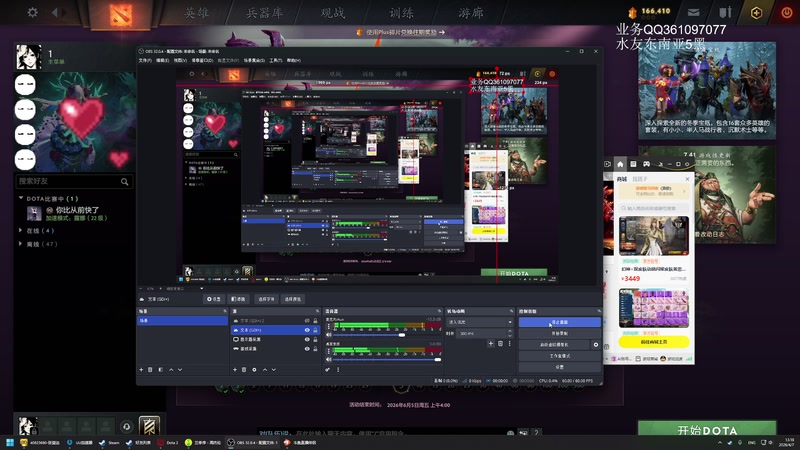Open source properties gear in OBS Sources panel
Image resolution: width=800 pixels, height=450 pixels.
click(254, 369)
